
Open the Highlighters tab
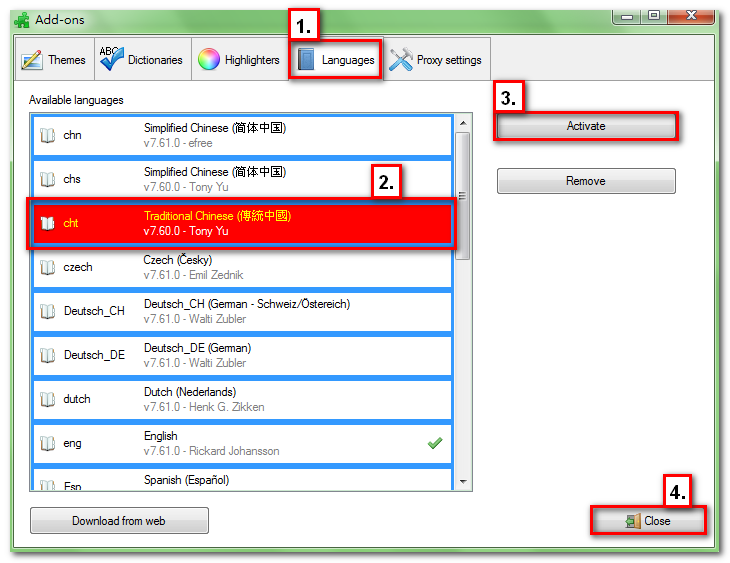pyautogui.click(x=238, y=60)
